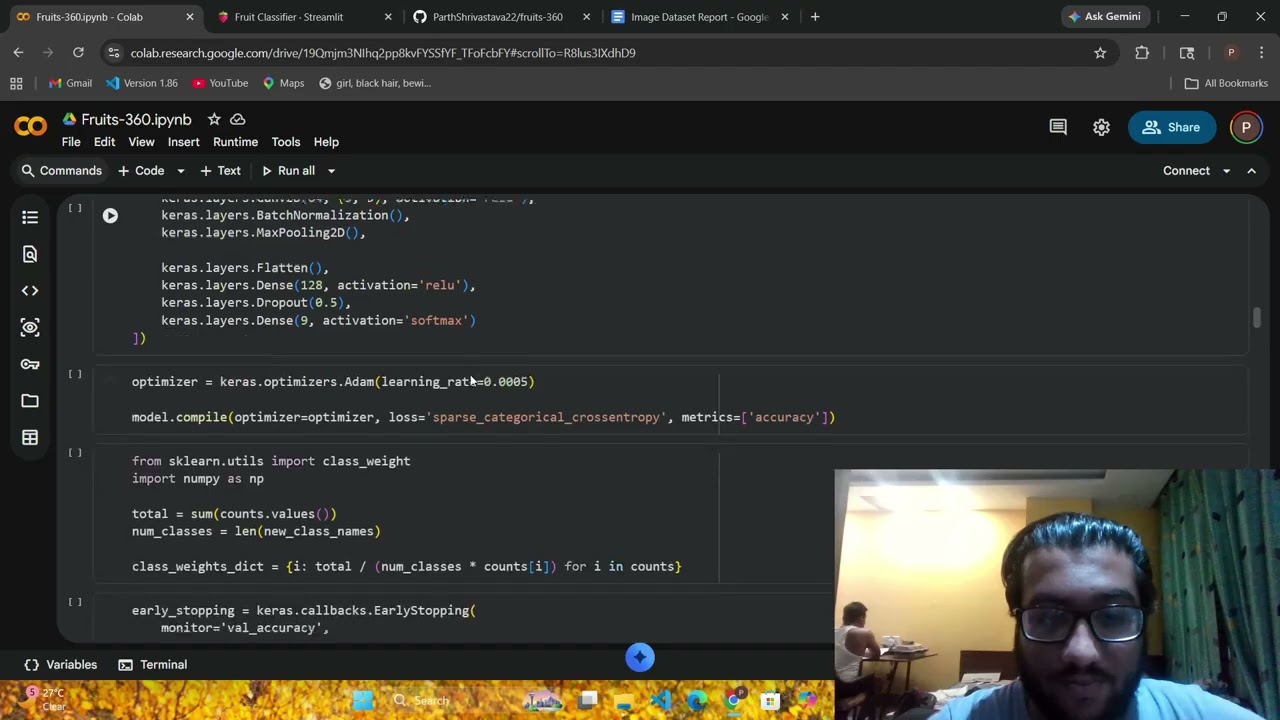Expand the Run all dropdown arrow

(331, 171)
